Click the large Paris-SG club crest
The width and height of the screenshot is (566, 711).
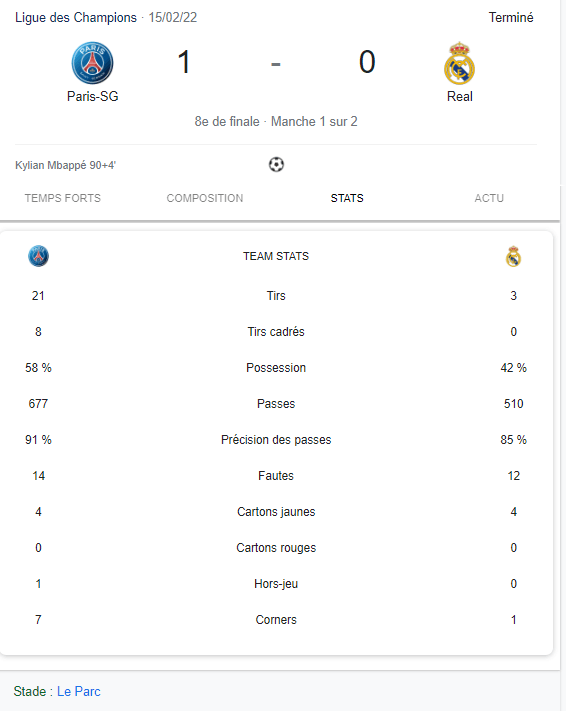point(93,63)
